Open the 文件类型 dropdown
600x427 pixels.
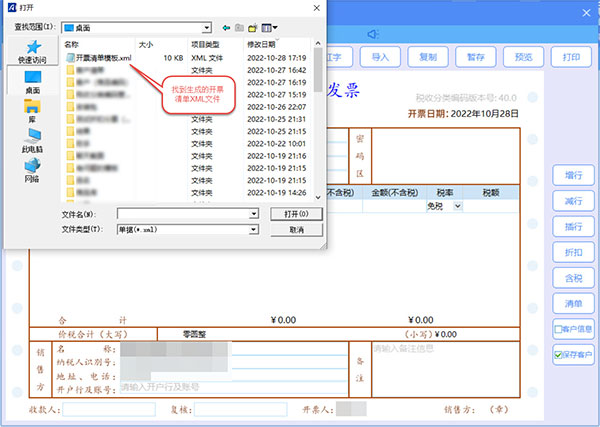coord(254,229)
